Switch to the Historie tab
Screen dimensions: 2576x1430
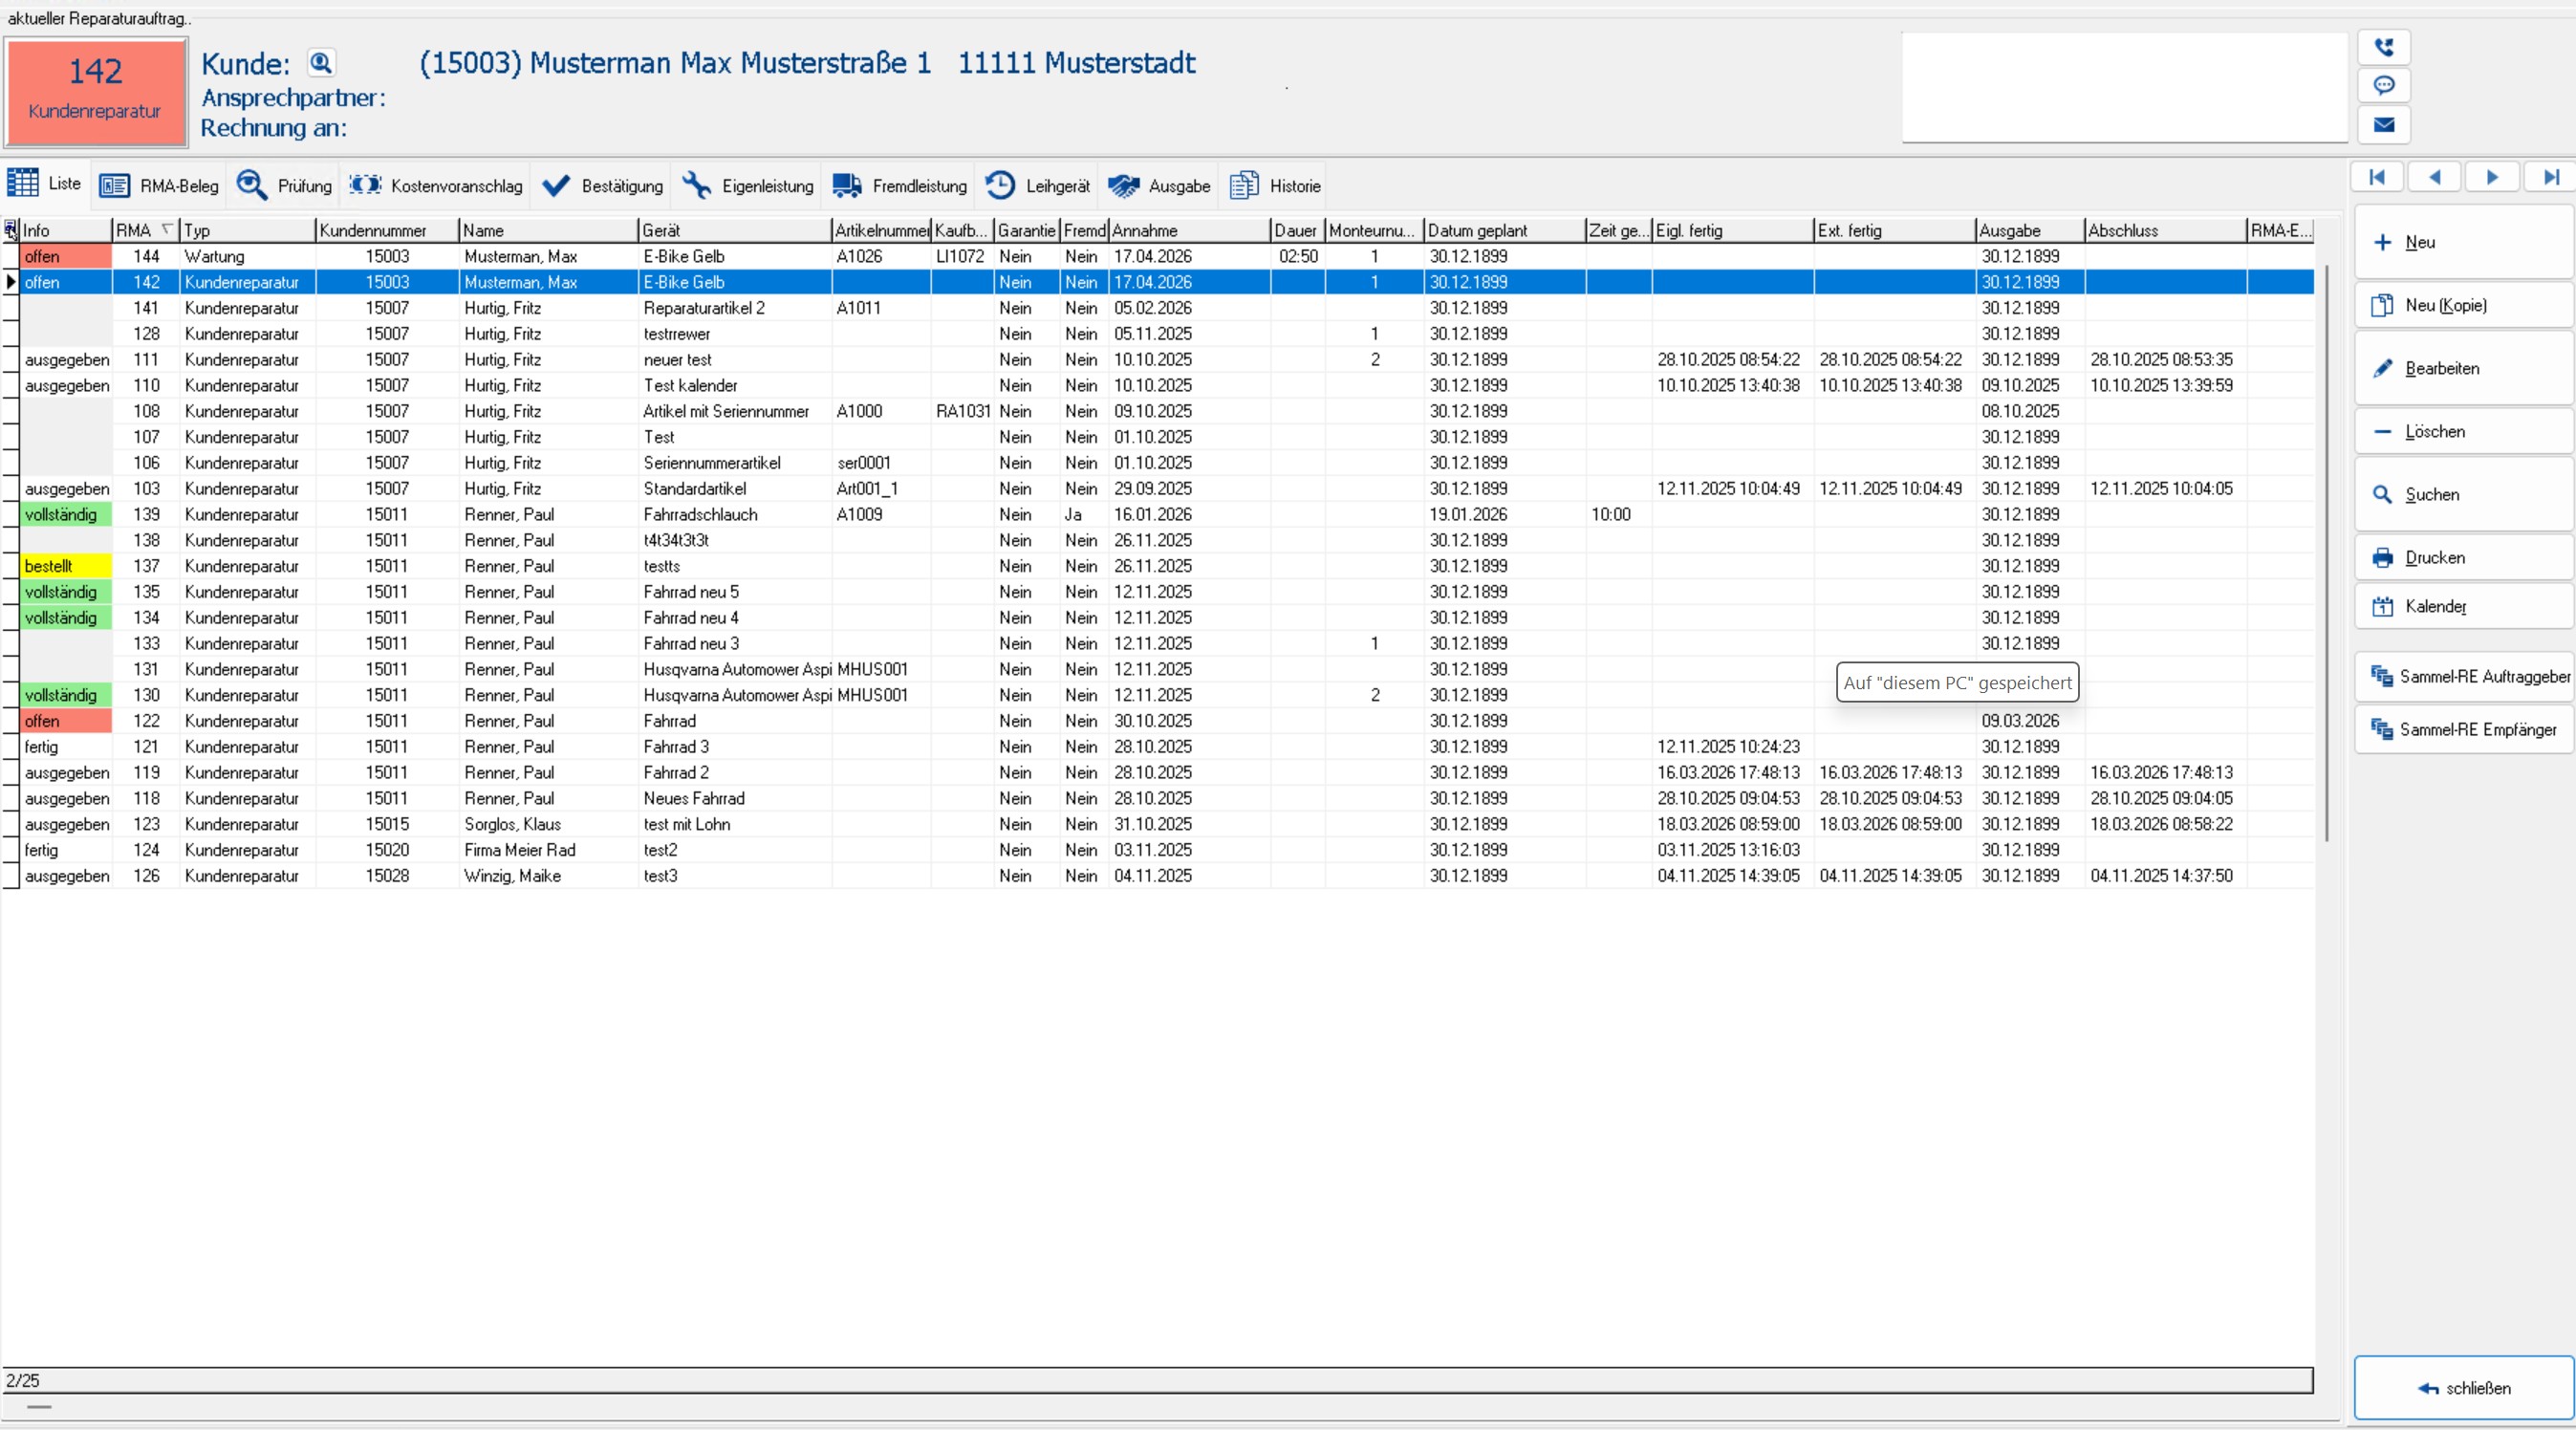(x=1276, y=186)
